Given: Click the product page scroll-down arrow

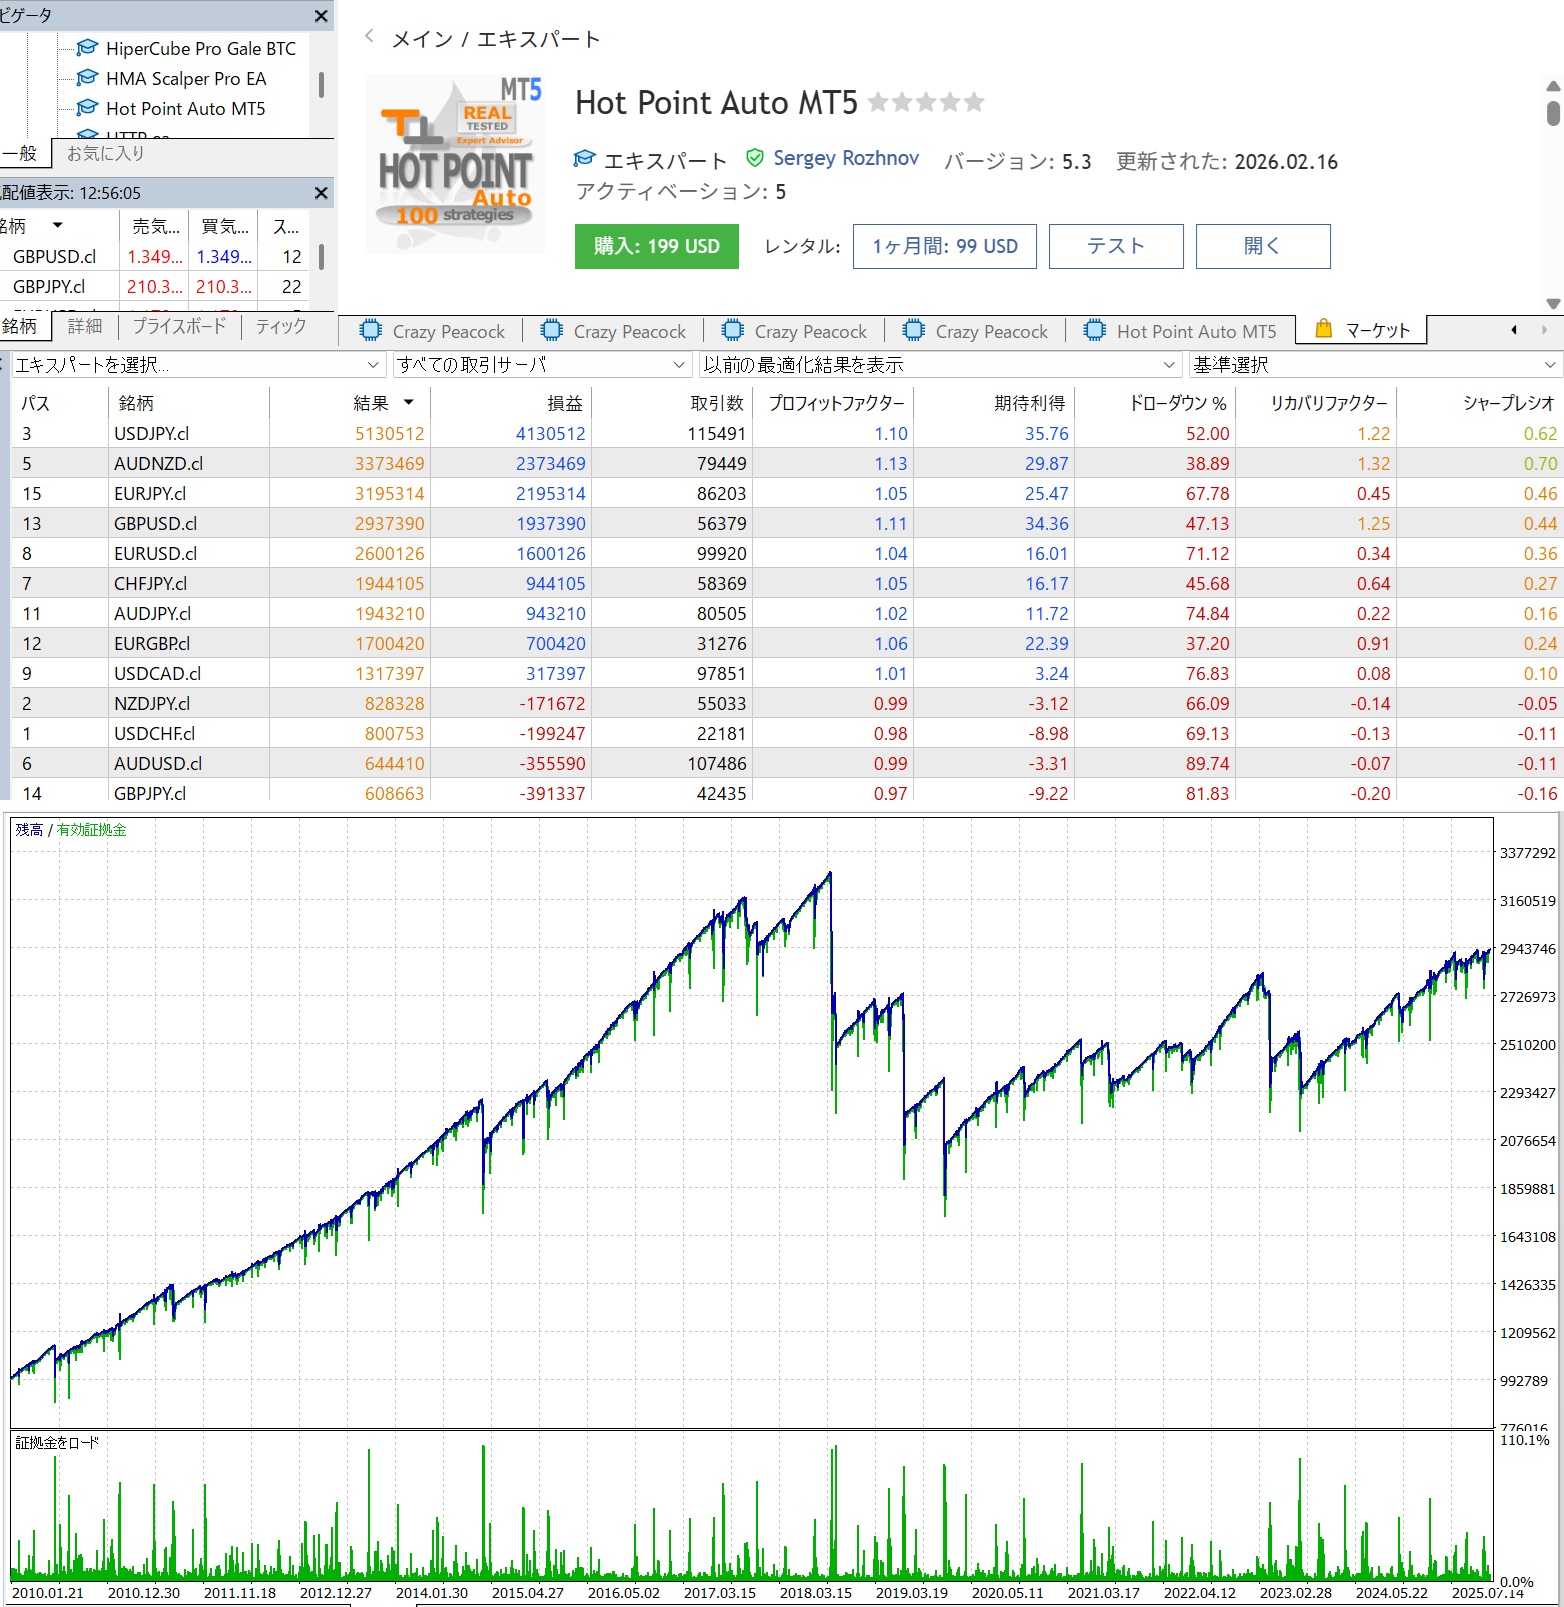Looking at the screenshot, I should click(x=1553, y=303).
